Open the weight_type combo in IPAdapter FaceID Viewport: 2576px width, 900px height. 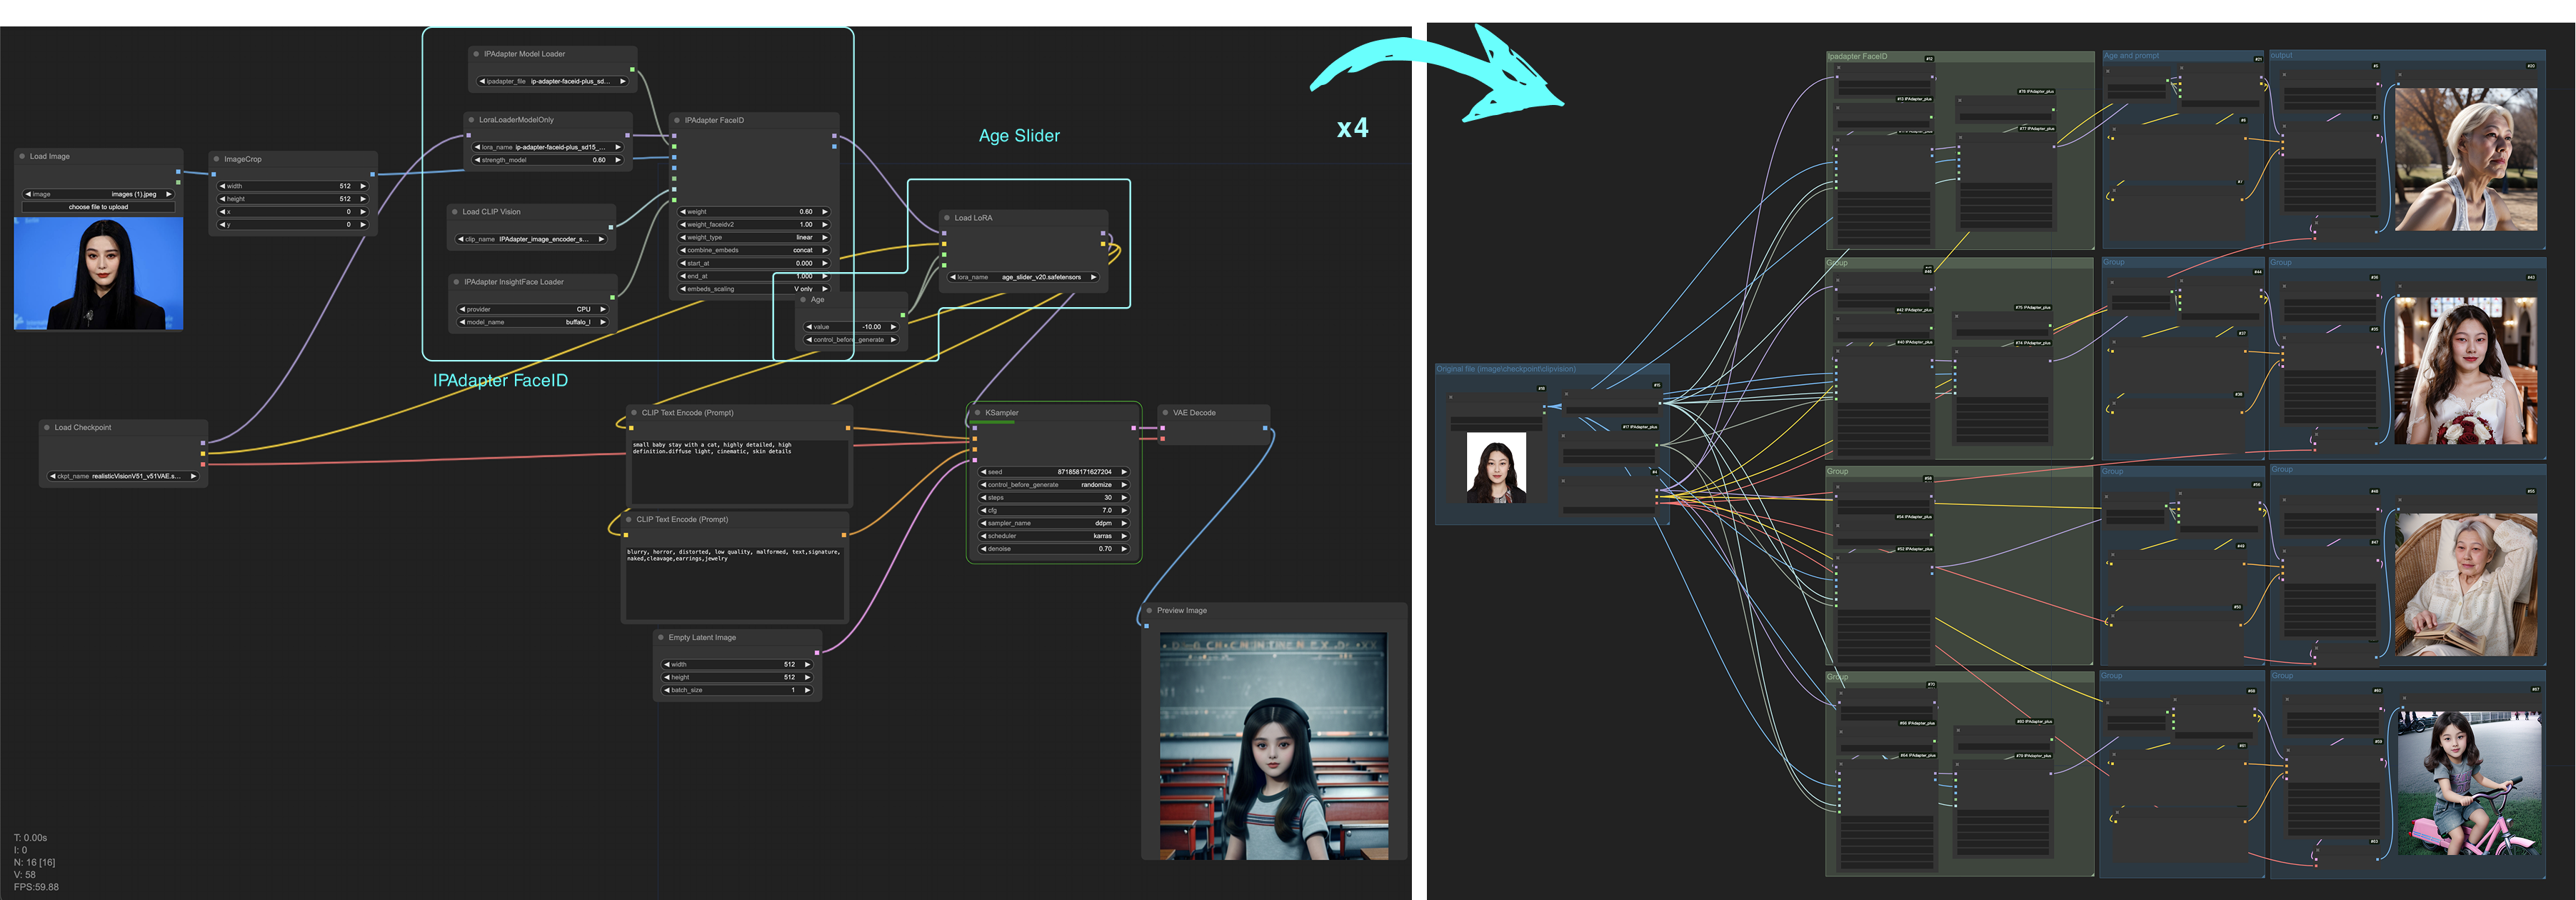(x=754, y=238)
